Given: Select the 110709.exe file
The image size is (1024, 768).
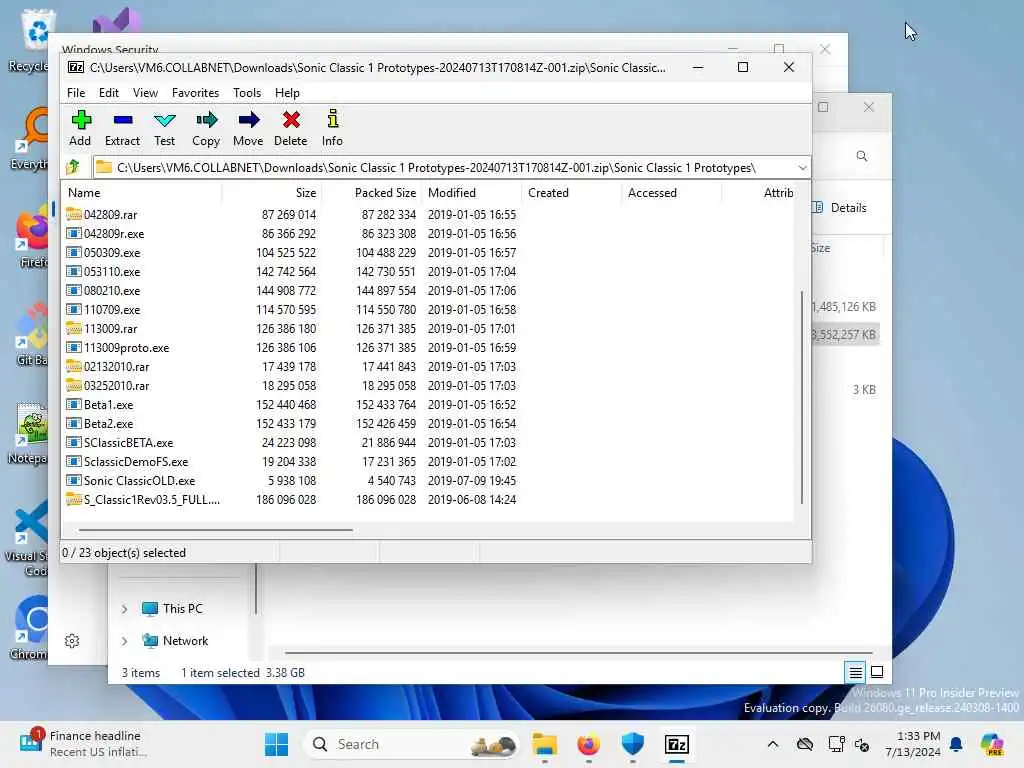Looking at the screenshot, I should [112, 310].
